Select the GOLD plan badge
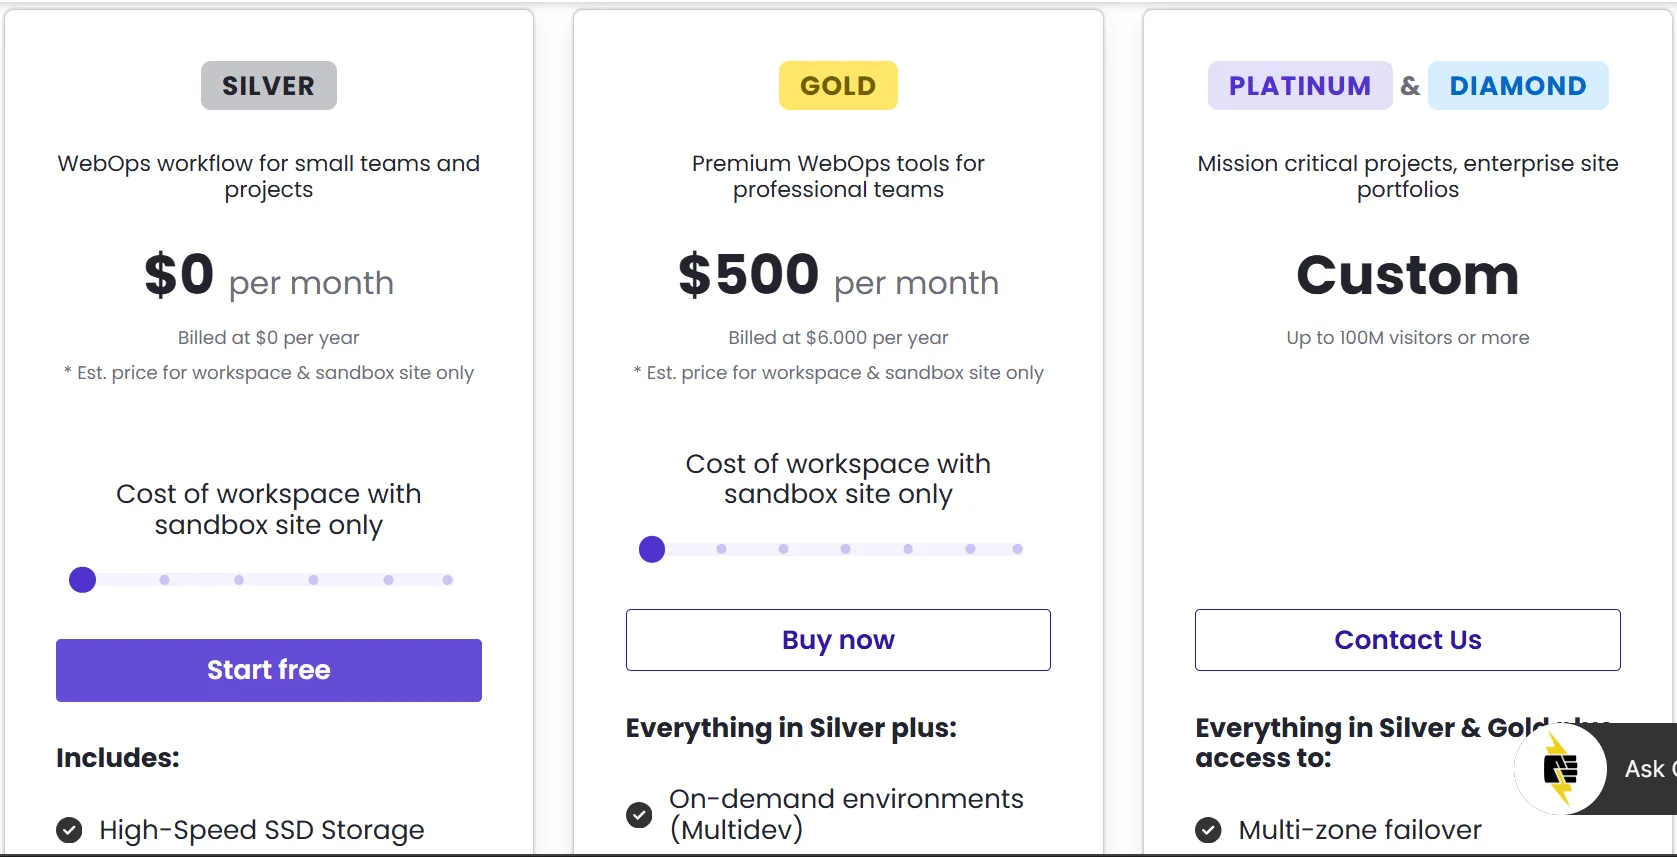This screenshot has height=857, width=1677. coord(838,86)
